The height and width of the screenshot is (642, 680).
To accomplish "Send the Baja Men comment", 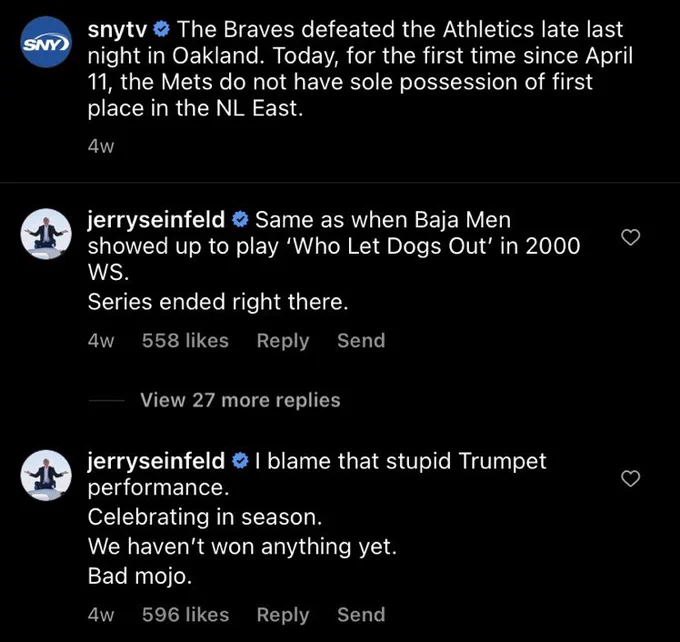I will pos(361,341).
